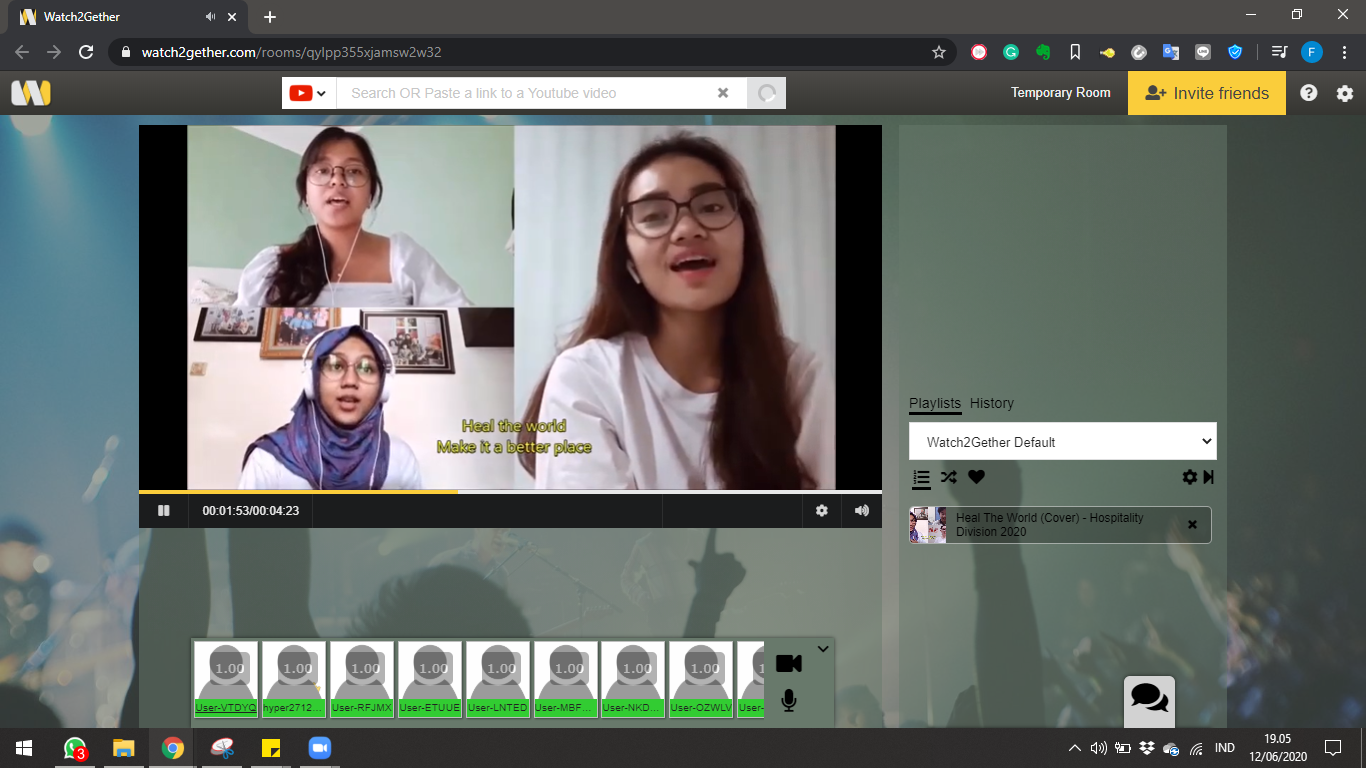Open the chat bubble panel
This screenshot has width=1366, height=768.
pos(1149,698)
